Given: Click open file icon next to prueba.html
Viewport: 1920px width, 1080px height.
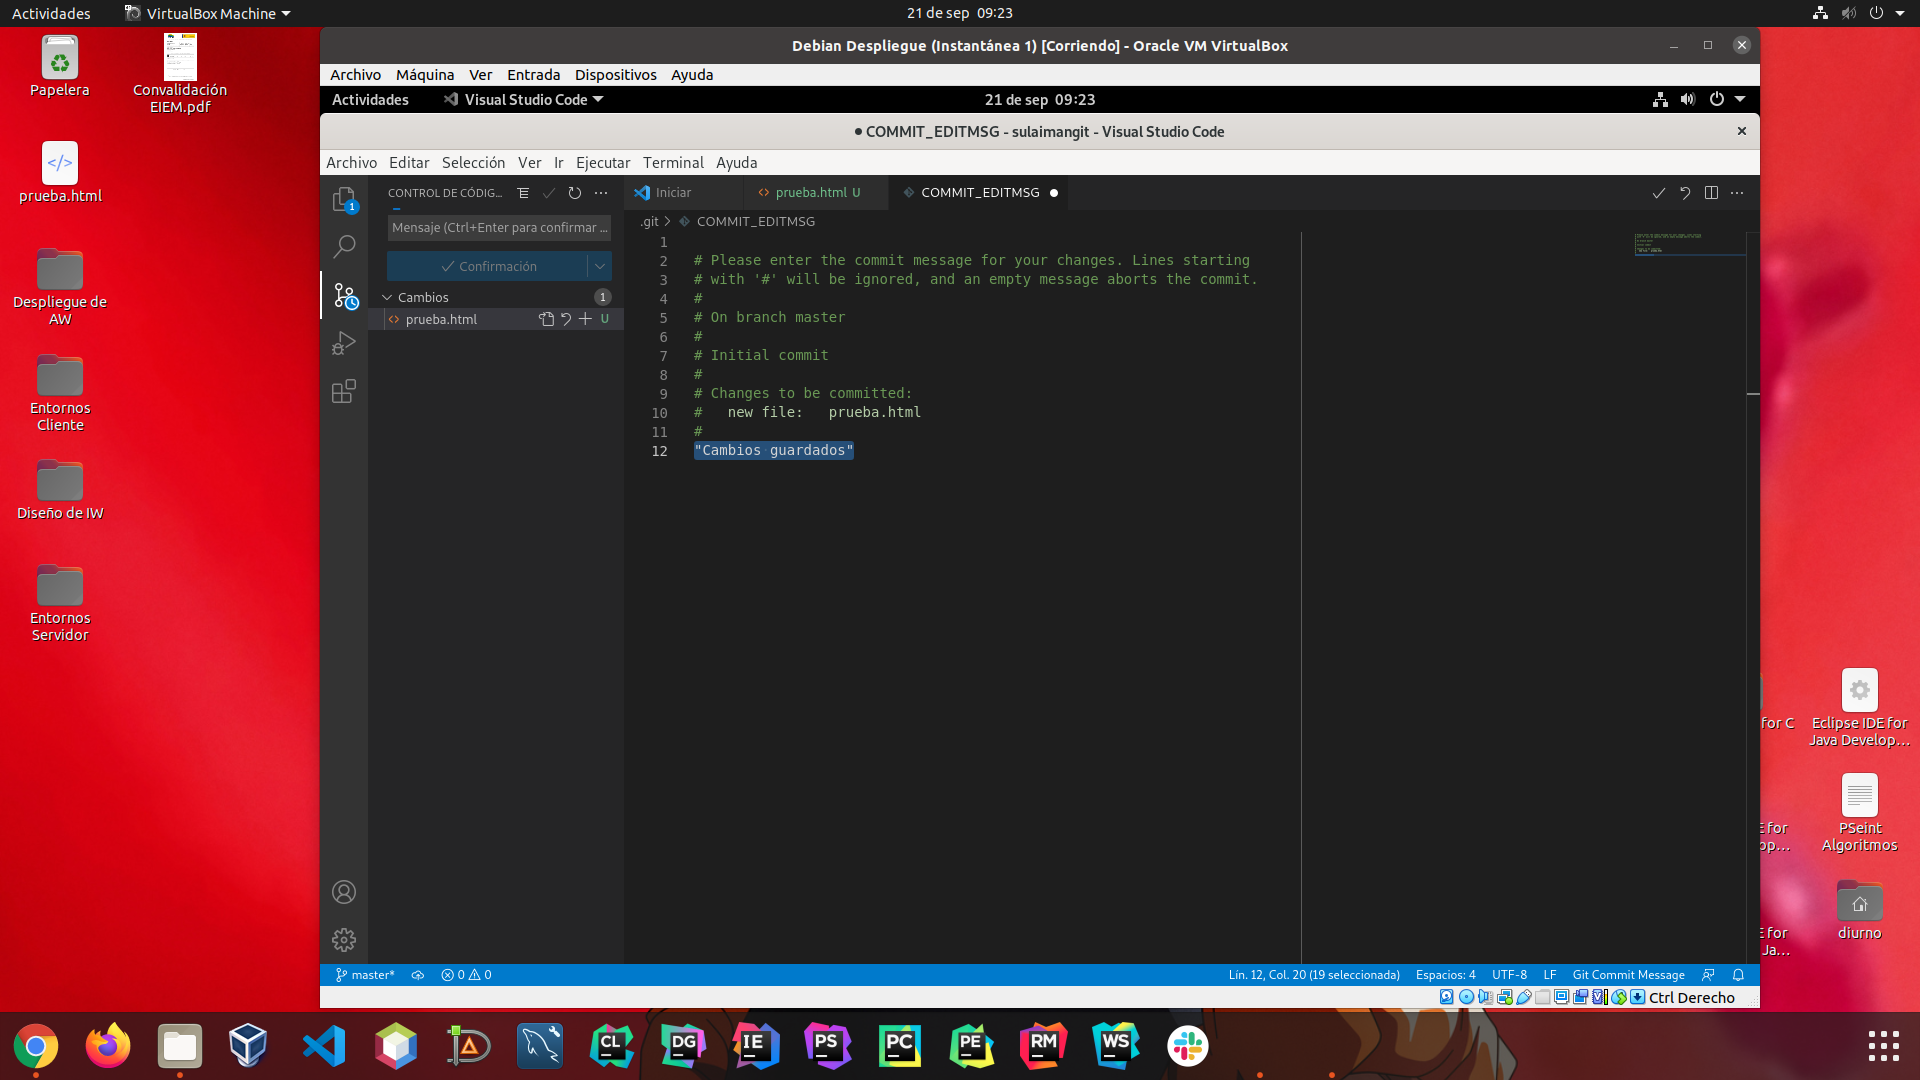Looking at the screenshot, I should tap(546, 319).
